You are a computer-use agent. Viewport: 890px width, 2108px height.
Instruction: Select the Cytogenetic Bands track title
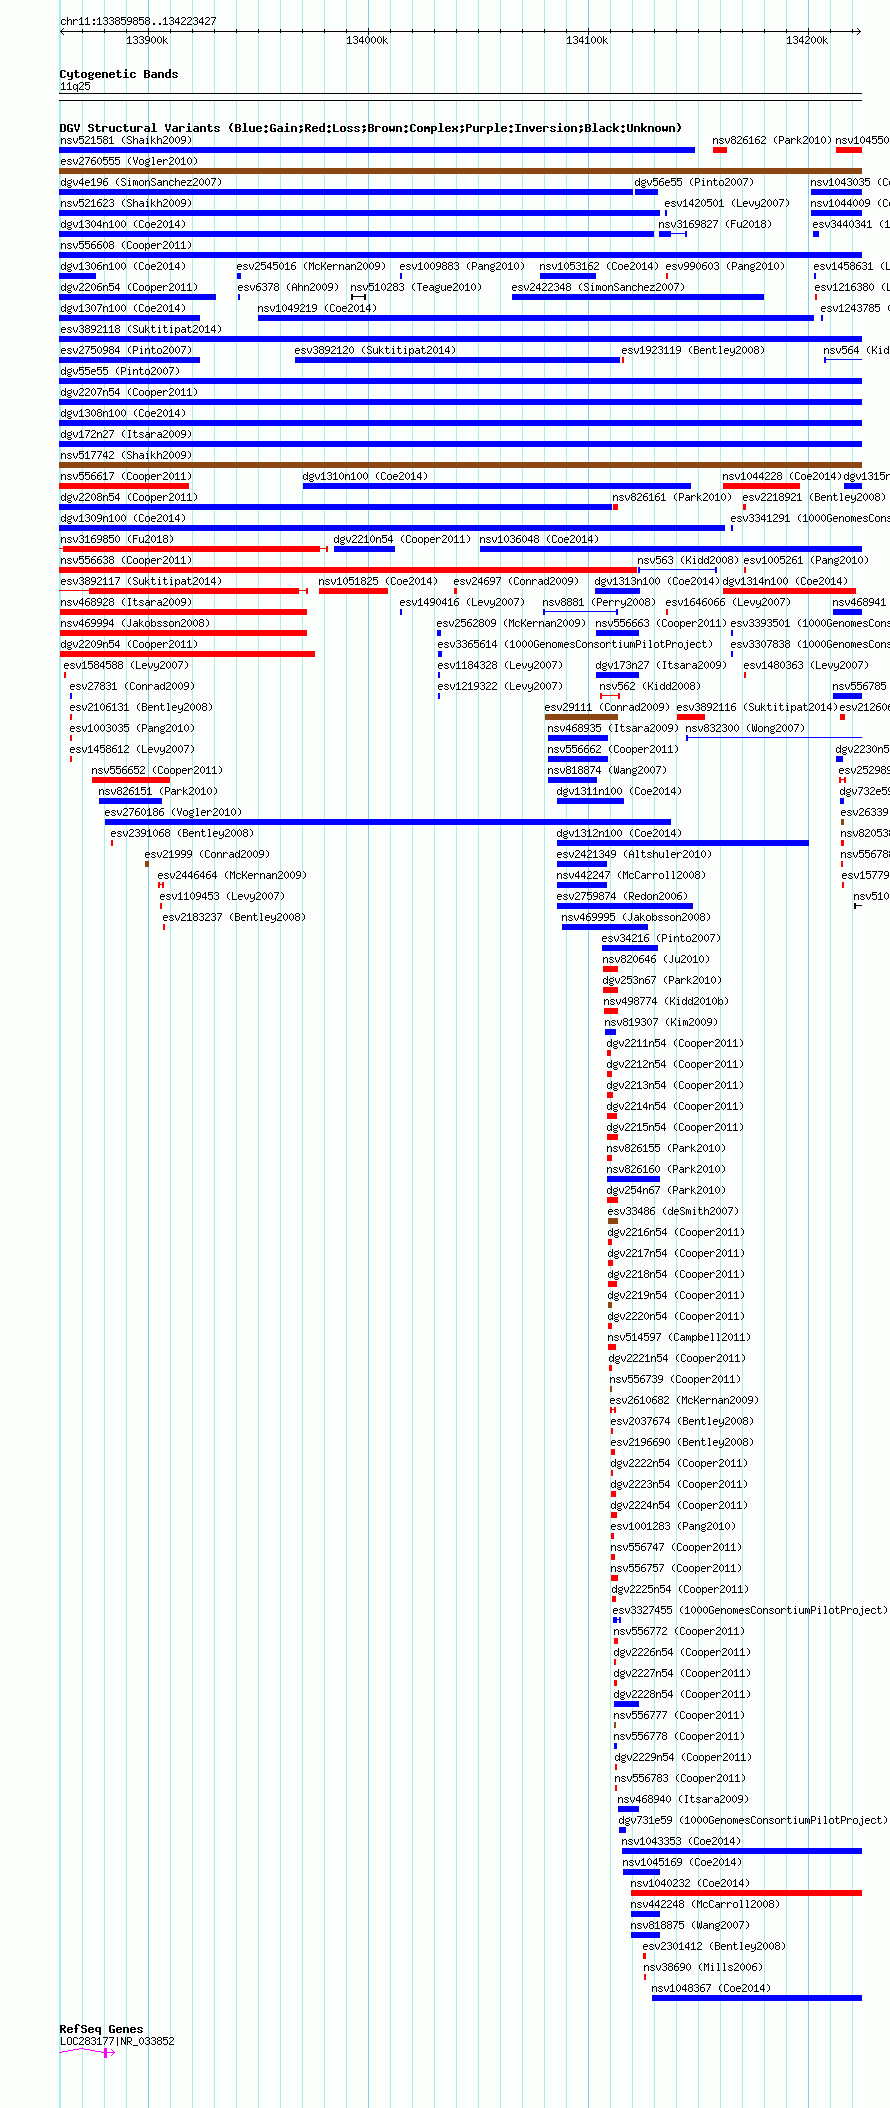tap(119, 74)
